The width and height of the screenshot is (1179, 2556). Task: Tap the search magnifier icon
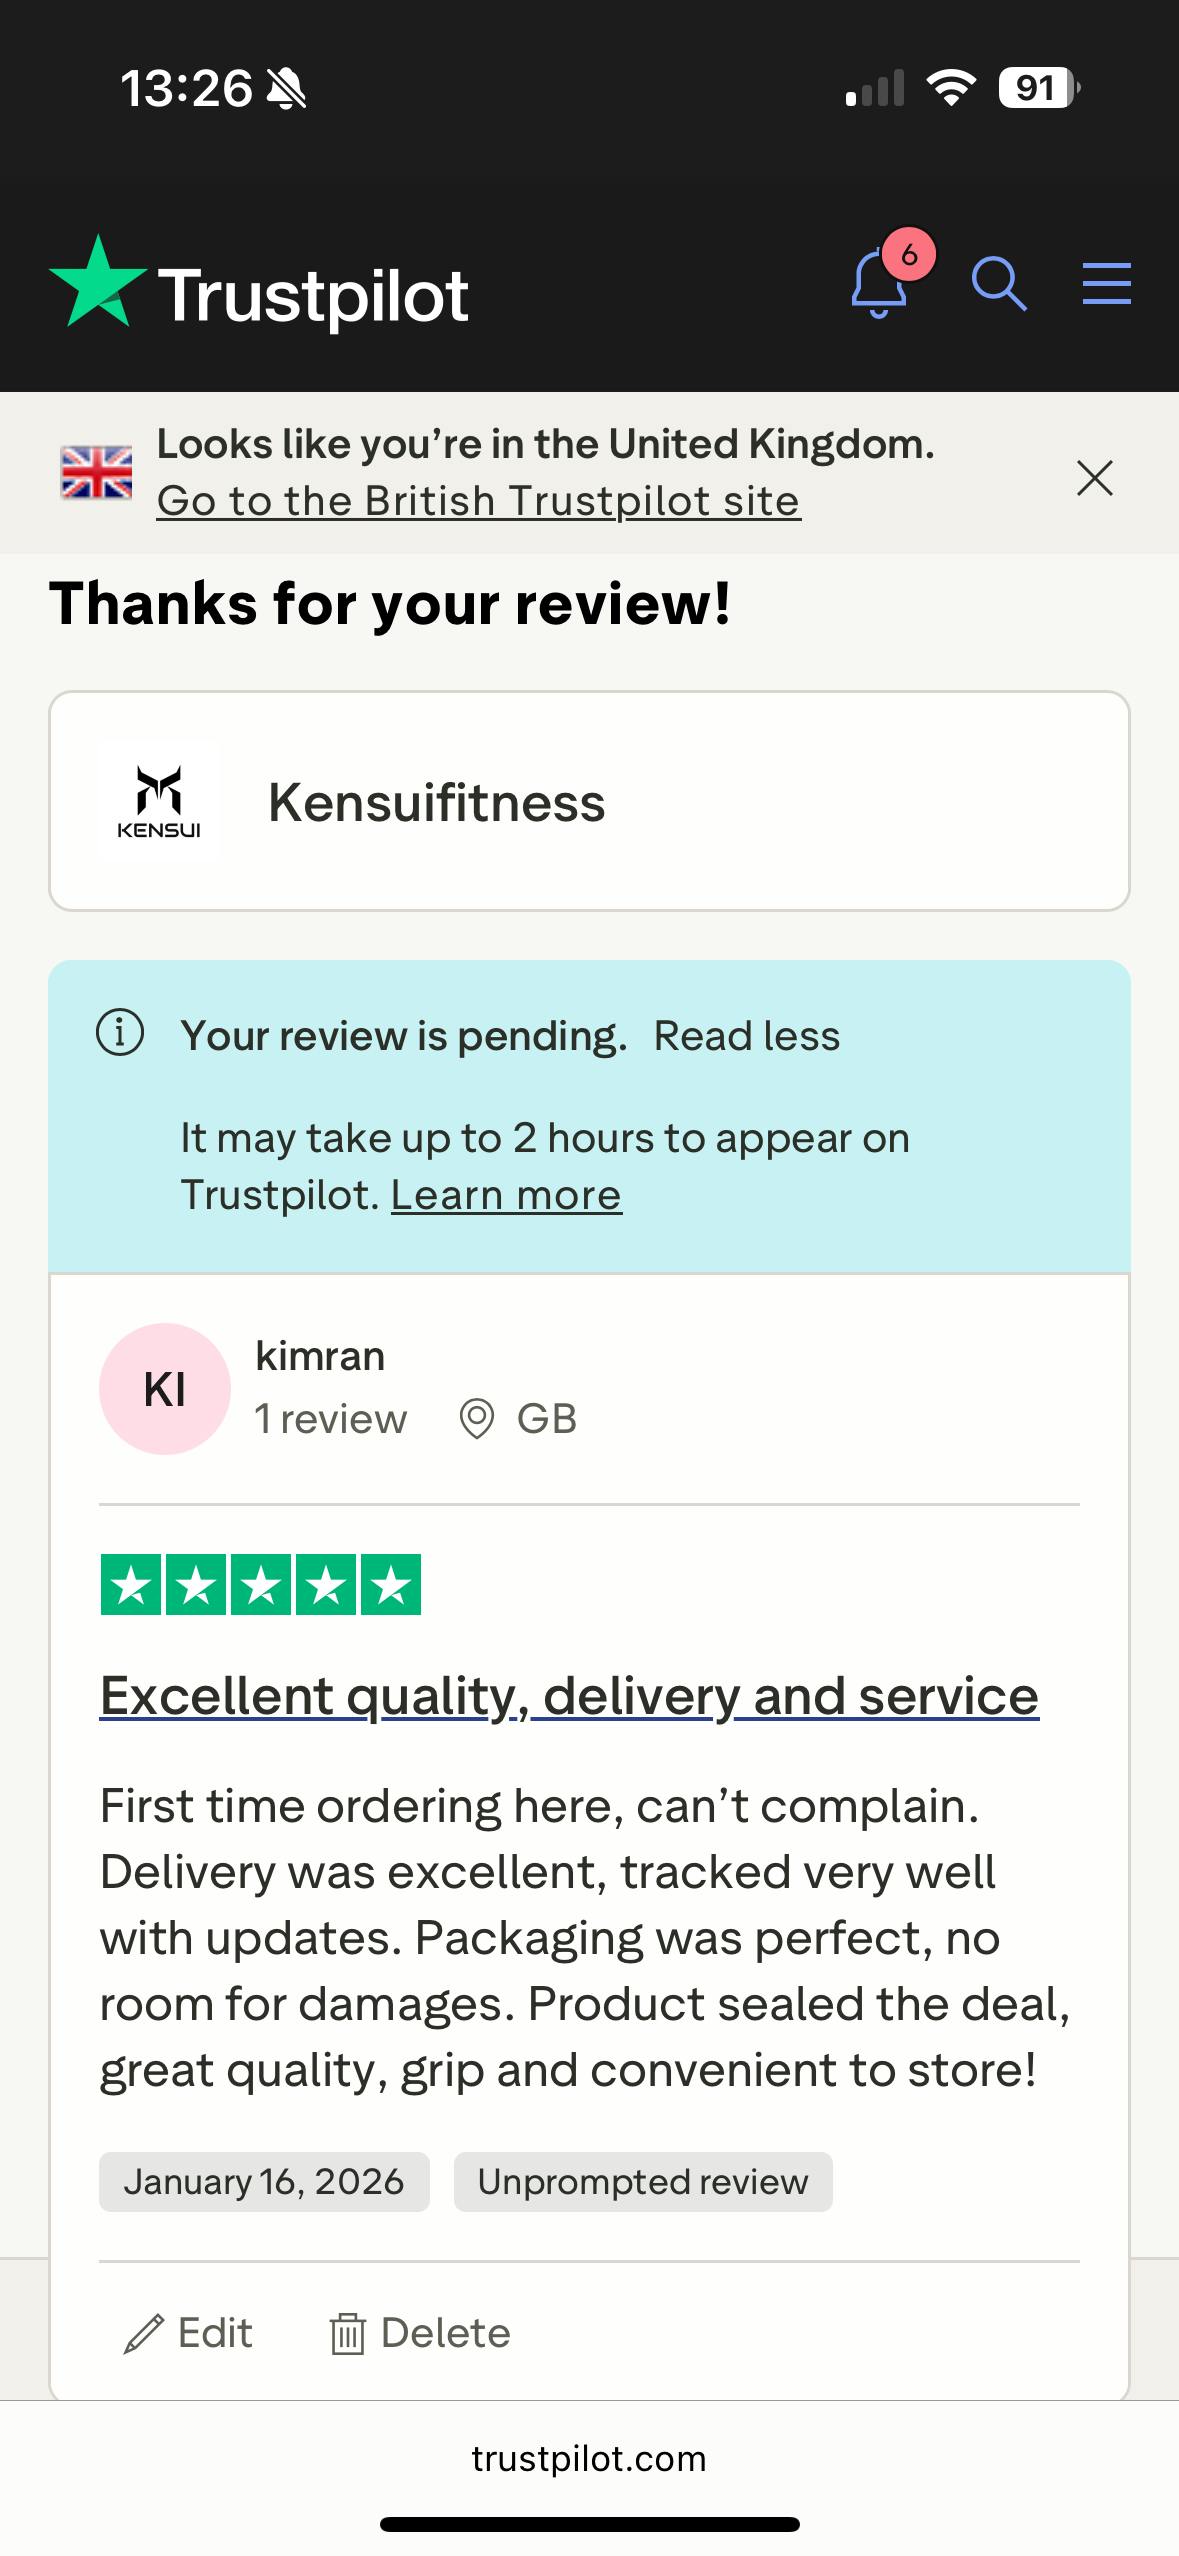[x=998, y=284]
